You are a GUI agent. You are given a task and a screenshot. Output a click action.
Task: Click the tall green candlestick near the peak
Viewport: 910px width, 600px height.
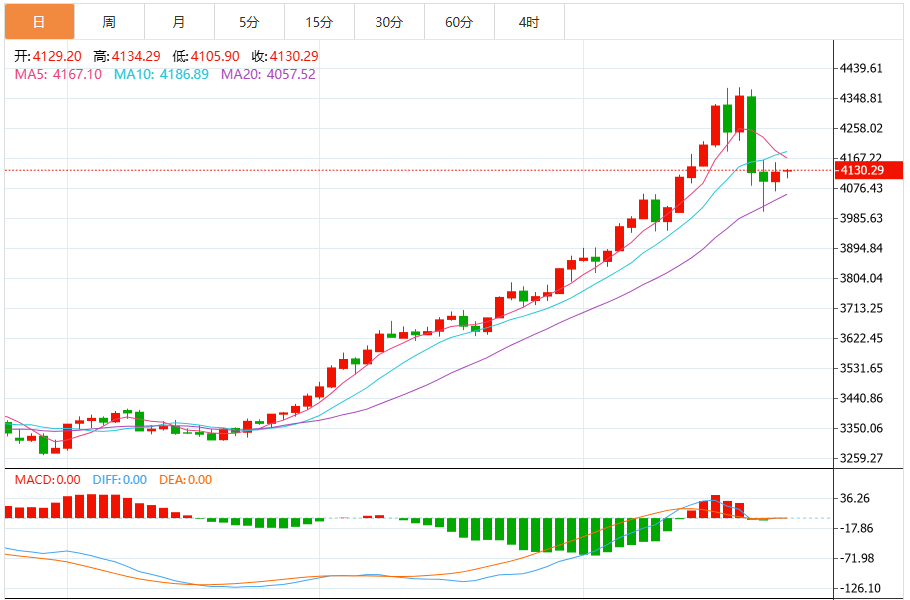pos(751,135)
